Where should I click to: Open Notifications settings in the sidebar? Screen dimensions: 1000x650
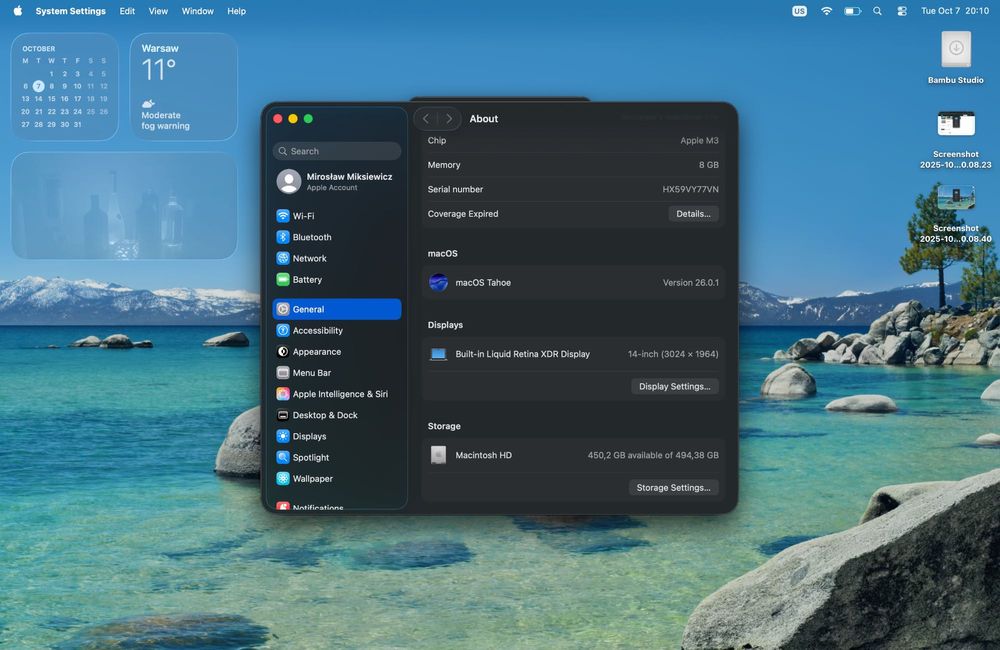pyautogui.click(x=337, y=506)
